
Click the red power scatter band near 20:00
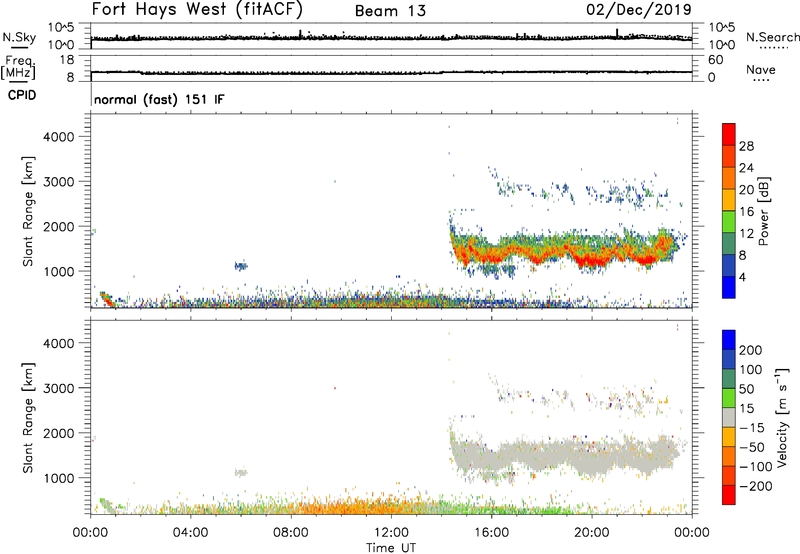tap(592, 259)
